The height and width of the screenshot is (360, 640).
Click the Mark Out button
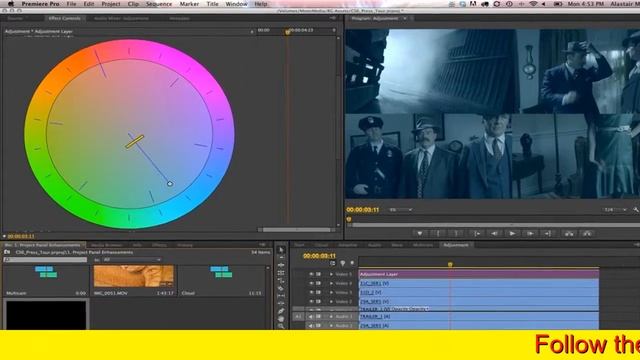[456, 233]
